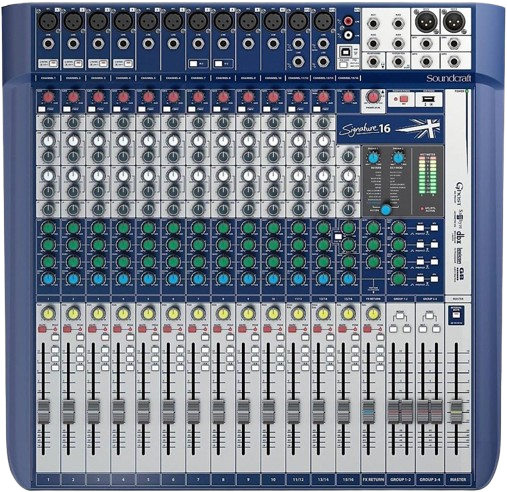Image resolution: width=507 pixels, height=492 pixels.
Task: Mute channel 4 with red button
Action: [117, 329]
